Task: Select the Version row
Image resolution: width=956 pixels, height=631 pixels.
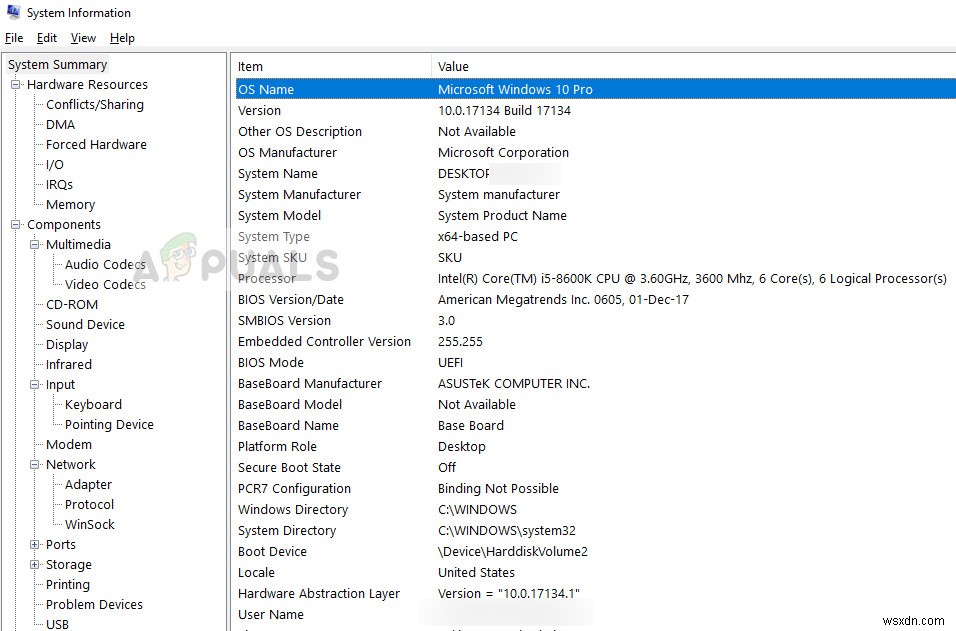Action: [596, 110]
